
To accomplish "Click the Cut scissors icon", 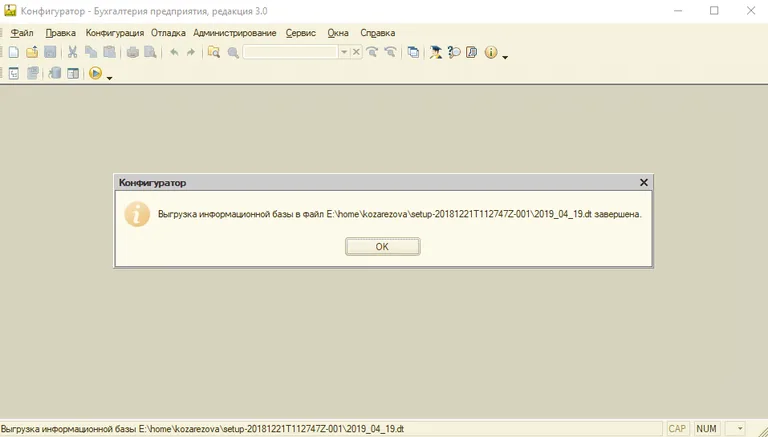I will pos(73,52).
